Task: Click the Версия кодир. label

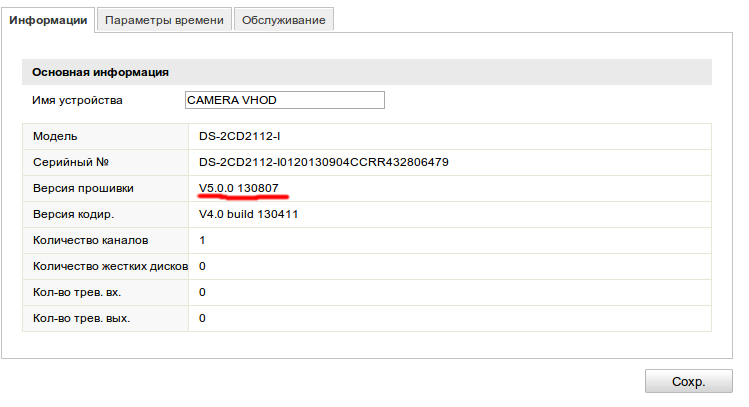Action: click(x=74, y=214)
